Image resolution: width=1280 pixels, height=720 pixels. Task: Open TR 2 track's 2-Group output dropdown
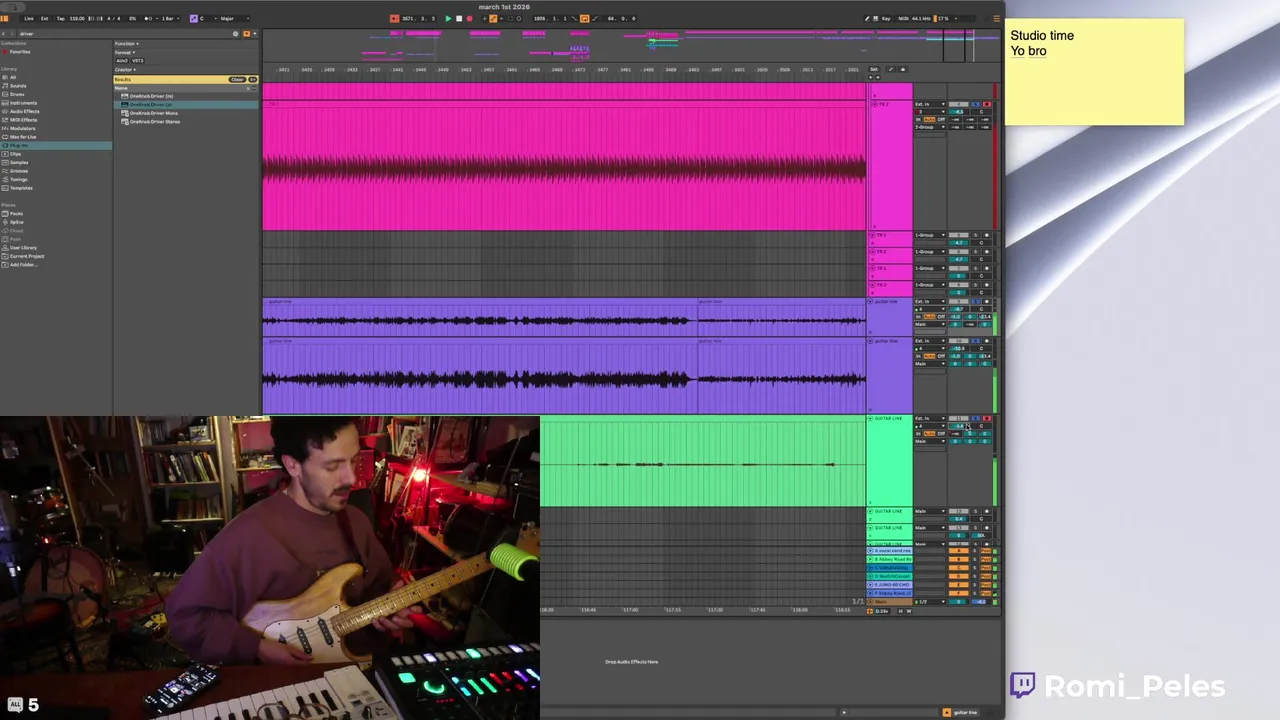[930, 127]
